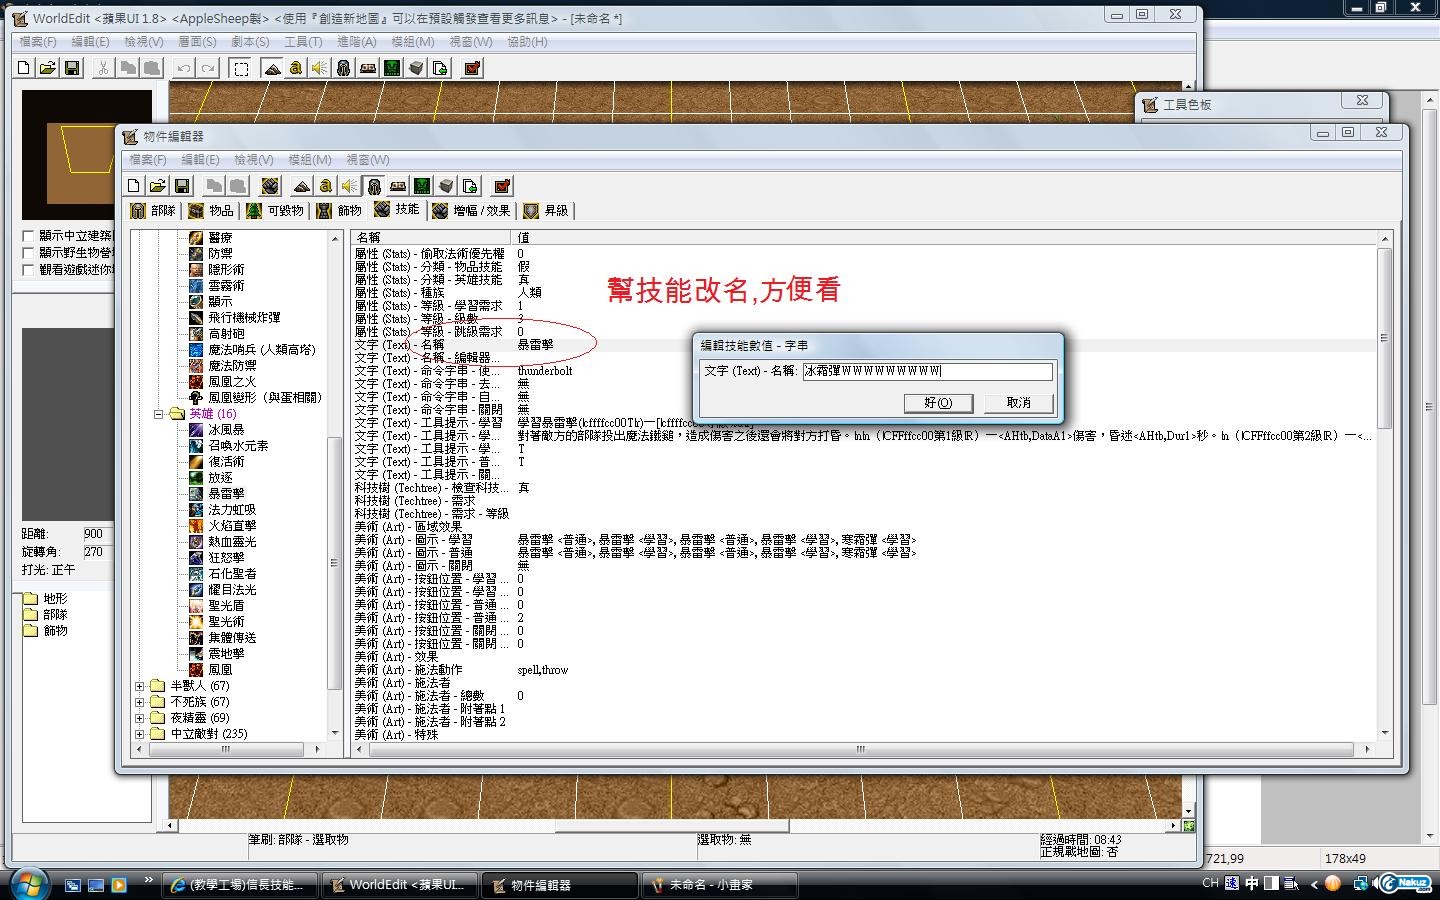Click the dashed selection tool in the WorldEdit toolbar
The width and height of the screenshot is (1440, 900).
(x=241, y=68)
